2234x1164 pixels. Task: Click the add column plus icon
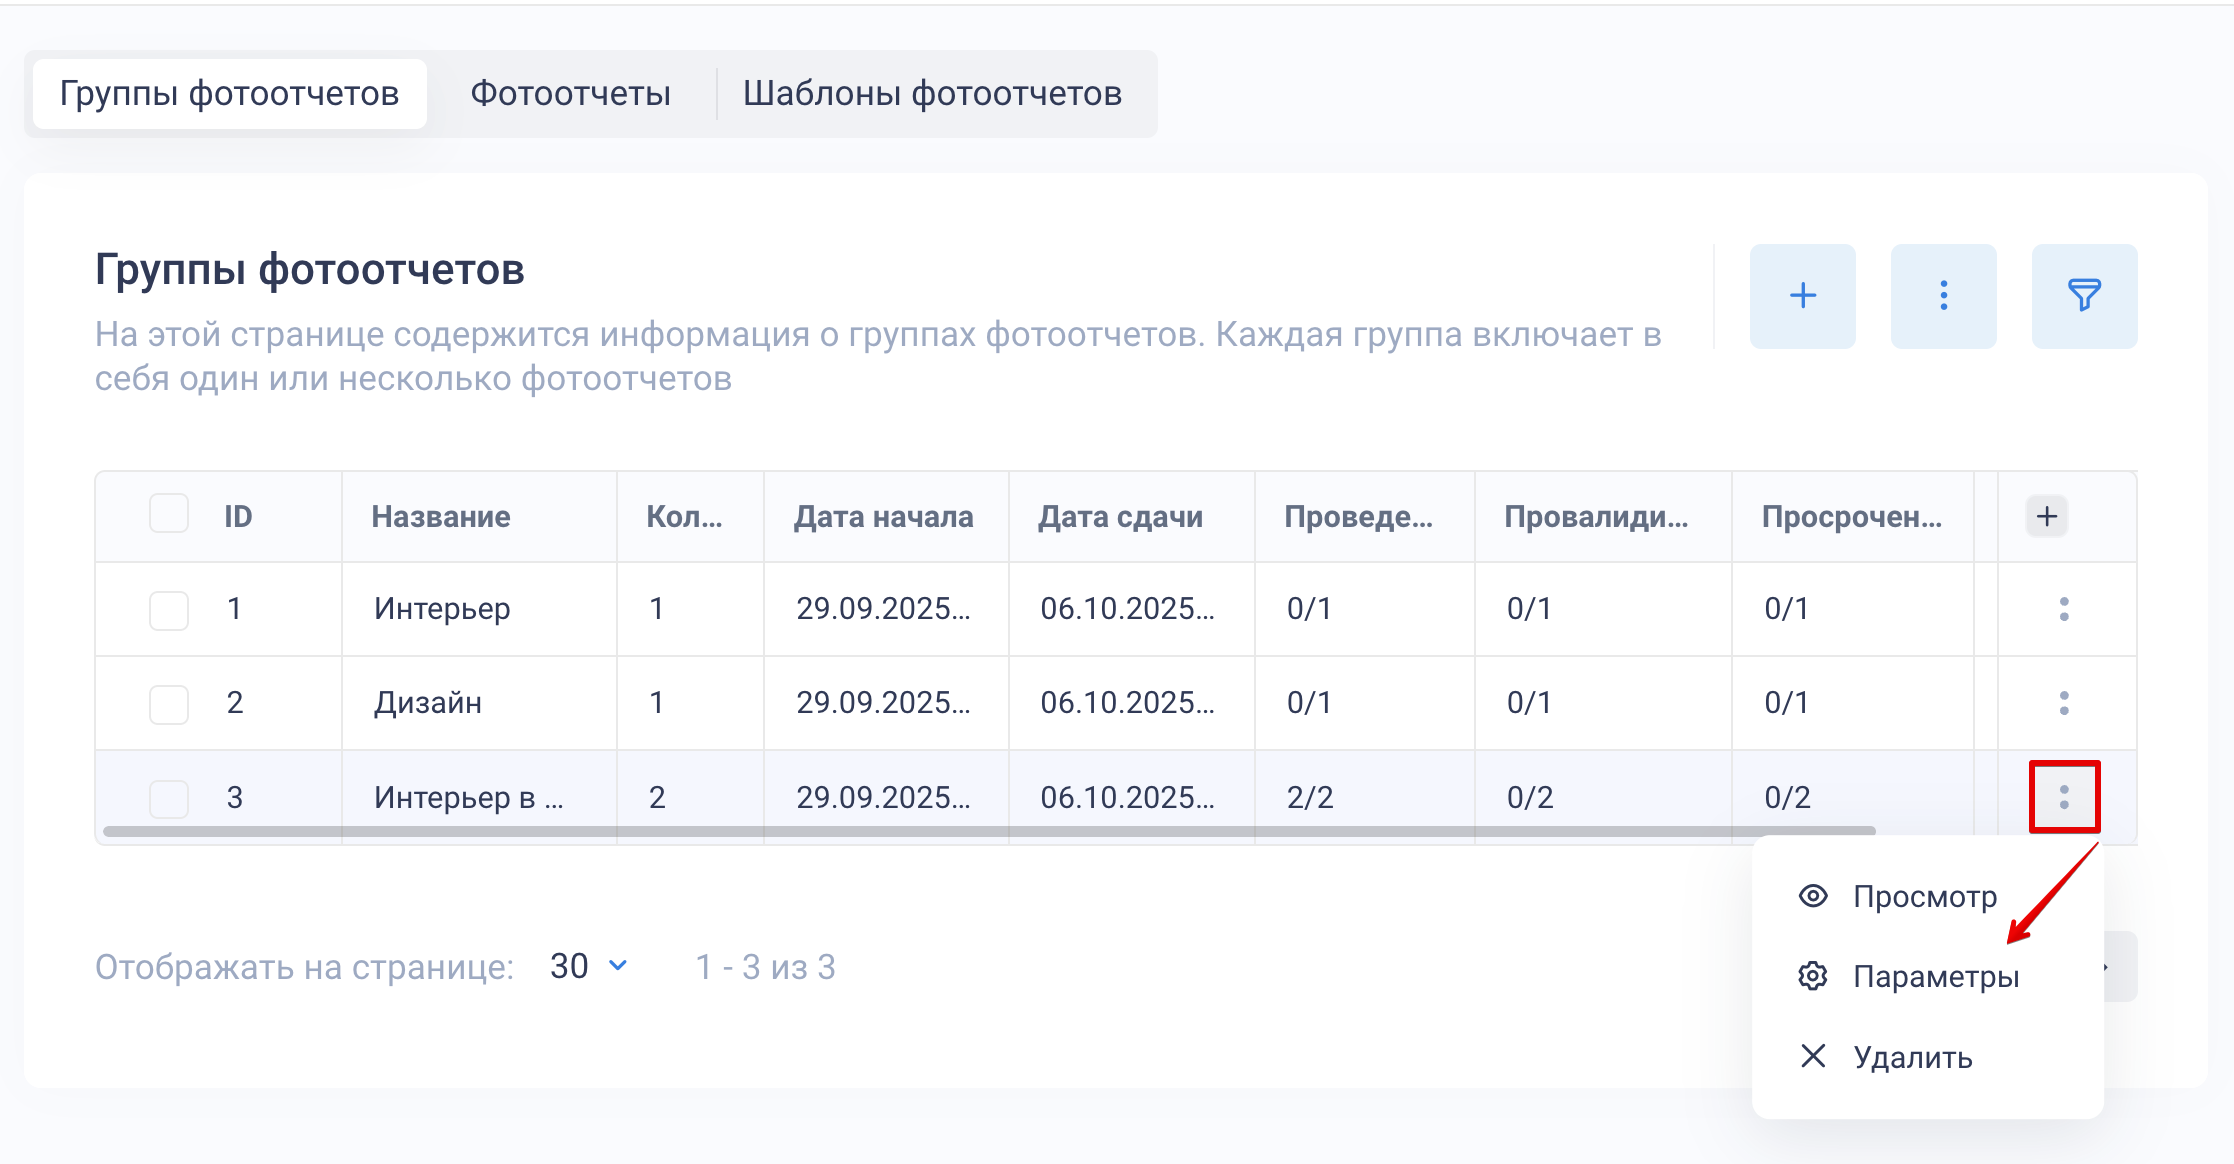[2047, 516]
